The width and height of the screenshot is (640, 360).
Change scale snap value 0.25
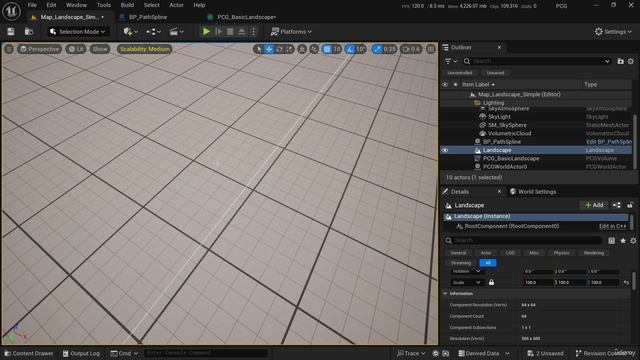pos(389,49)
